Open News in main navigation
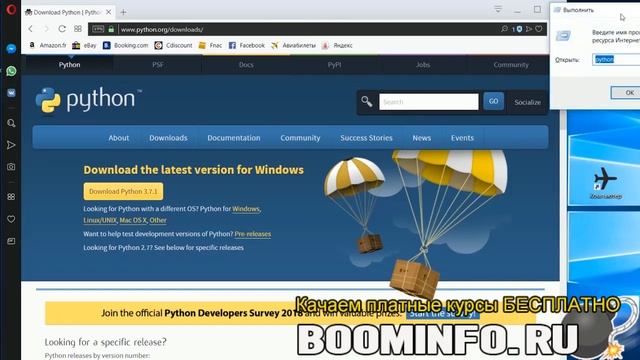The width and height of the screenshot is (640, 360). [422, 138]
